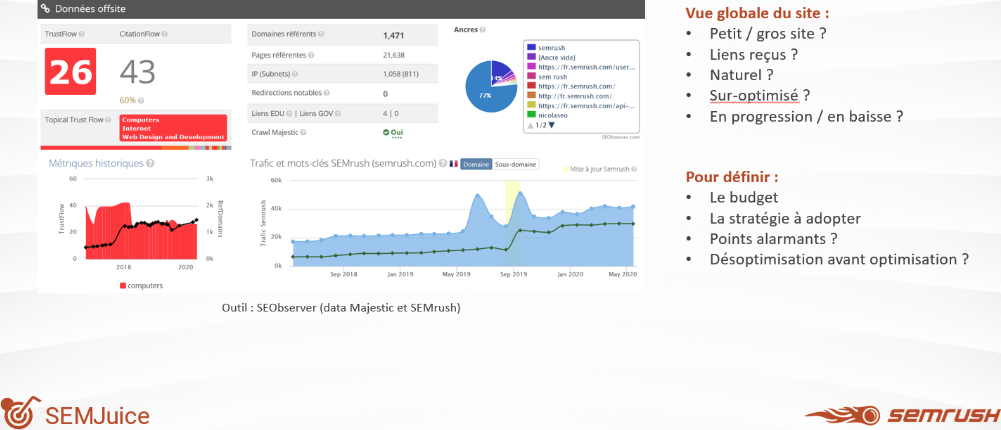Click the Pages référentes help icon
Image resolution: width=1001 pixels, height=430 pixels.
coord(311,55)
